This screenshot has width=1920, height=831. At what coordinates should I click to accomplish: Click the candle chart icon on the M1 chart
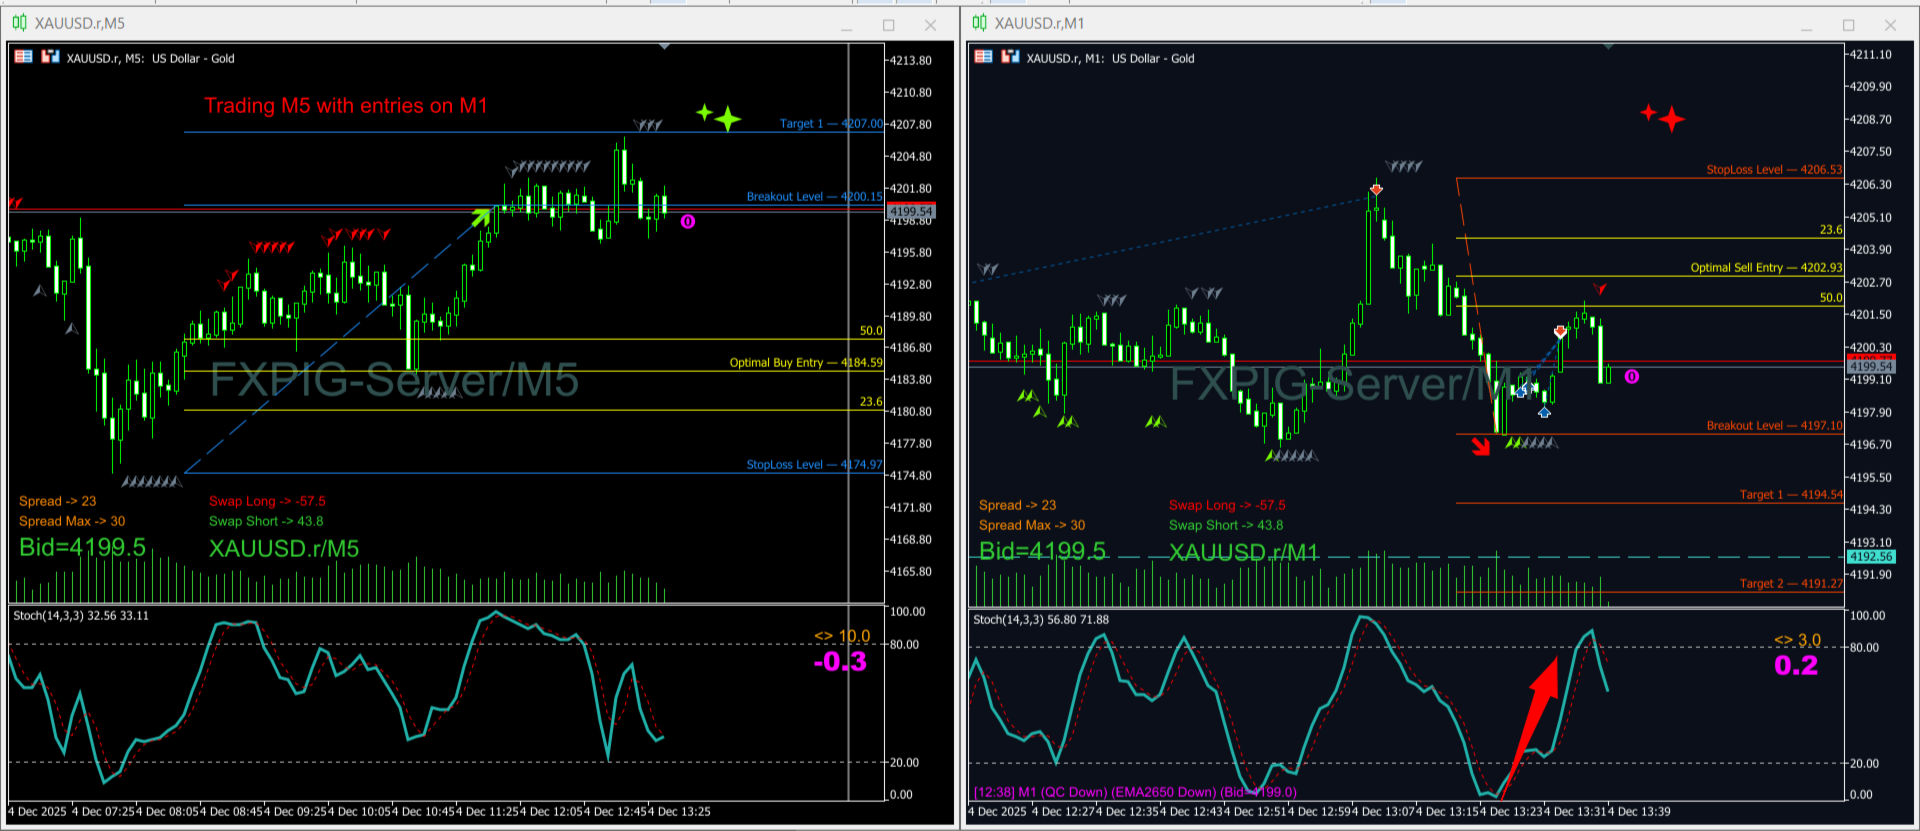pos(1010,57)
